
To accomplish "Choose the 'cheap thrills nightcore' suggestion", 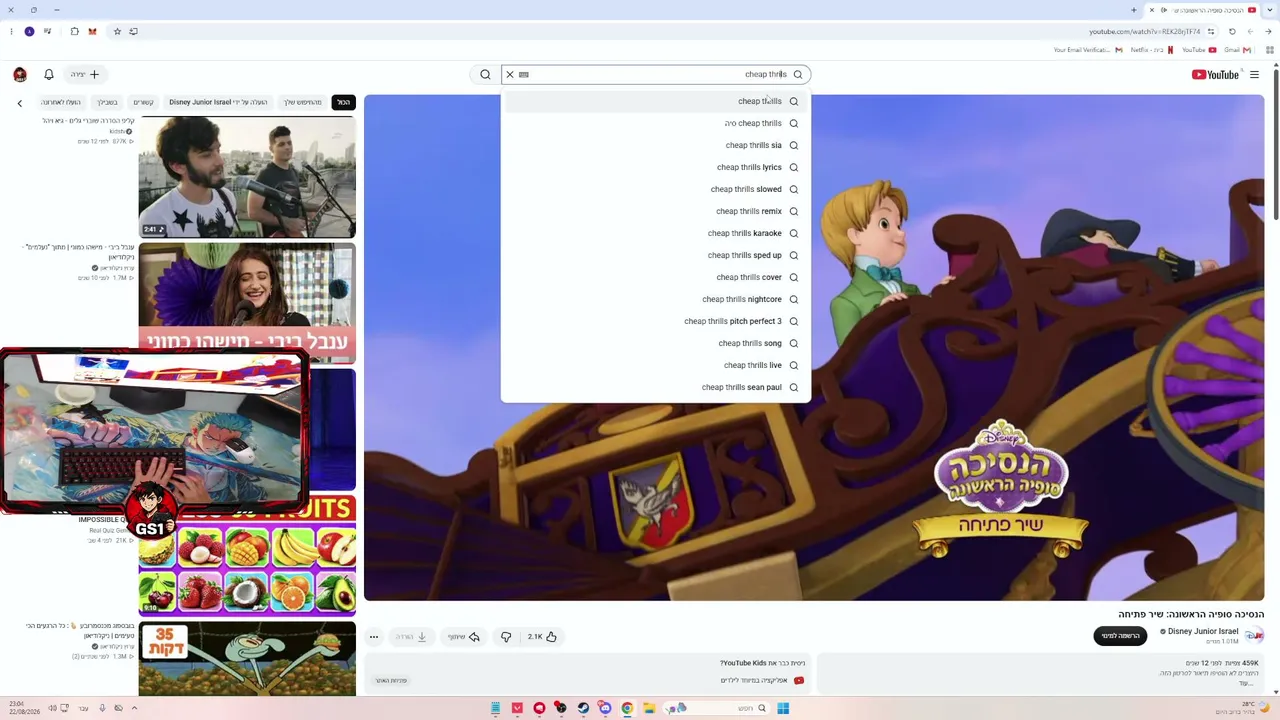I will click(656, 299).
